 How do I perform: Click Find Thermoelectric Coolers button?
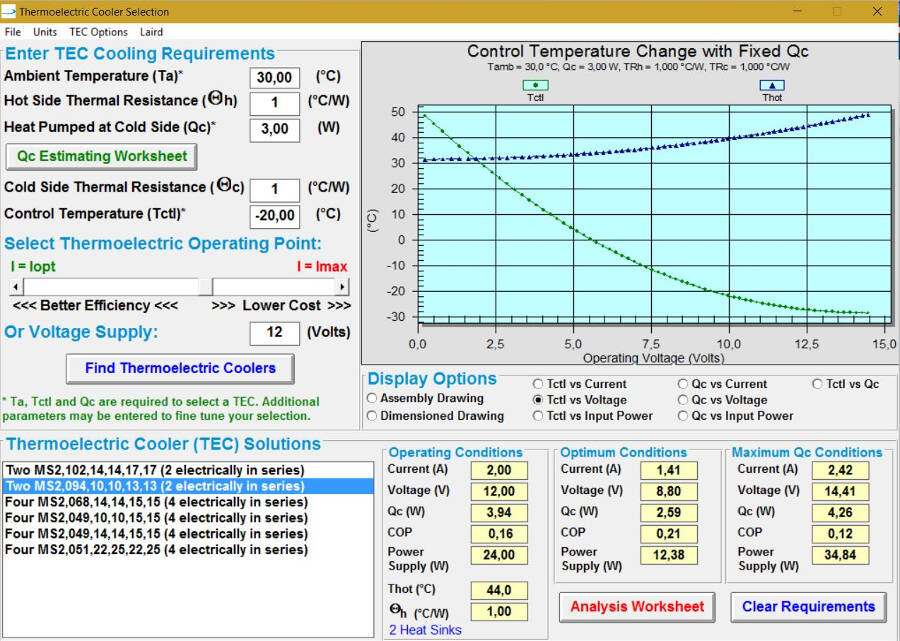180,368
